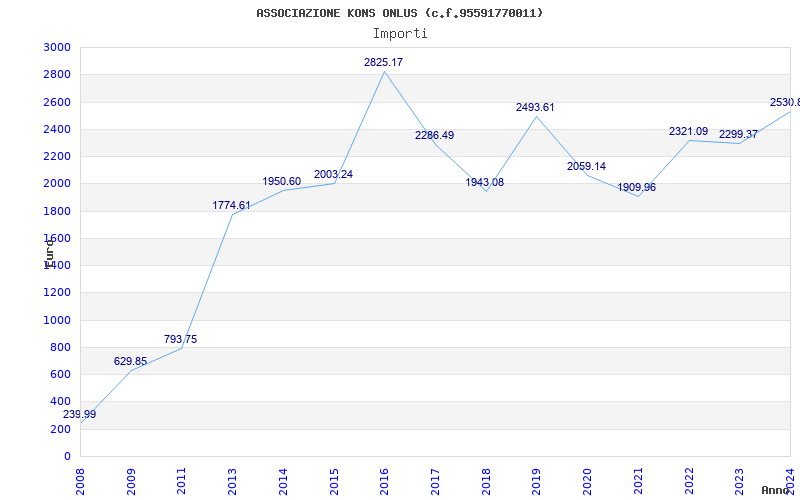Screen dimensions: 800x500
Task: Click the y-axis value 600
Action: (x=61, y=374)
